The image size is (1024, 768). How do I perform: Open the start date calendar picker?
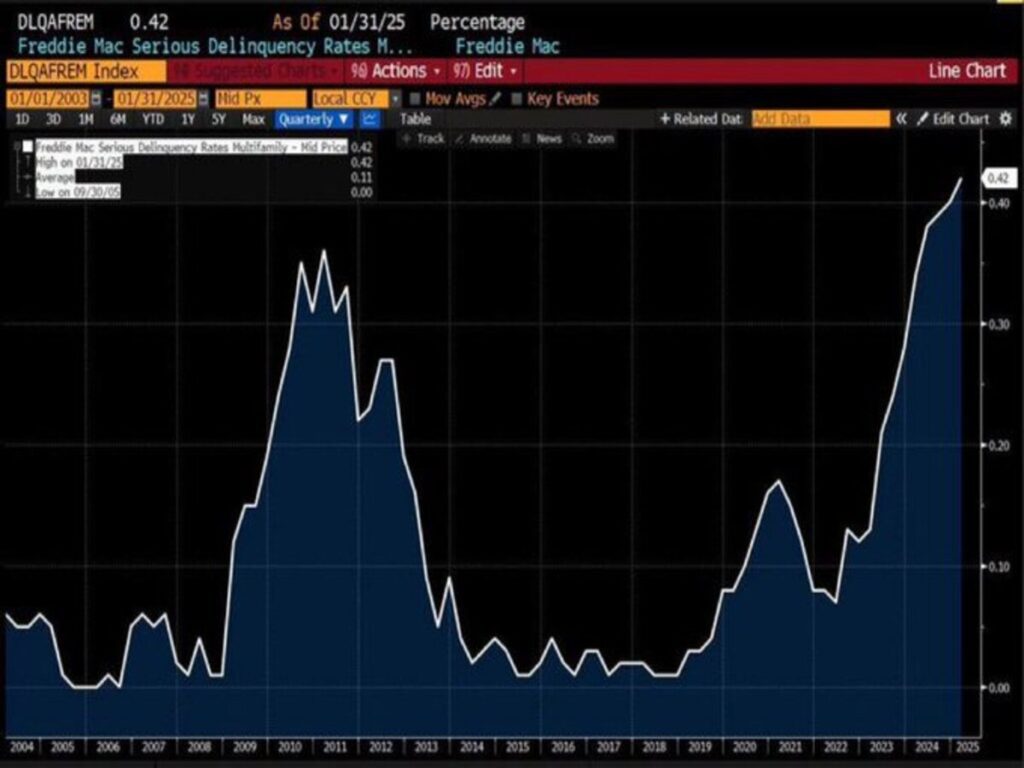pos(96,99)
